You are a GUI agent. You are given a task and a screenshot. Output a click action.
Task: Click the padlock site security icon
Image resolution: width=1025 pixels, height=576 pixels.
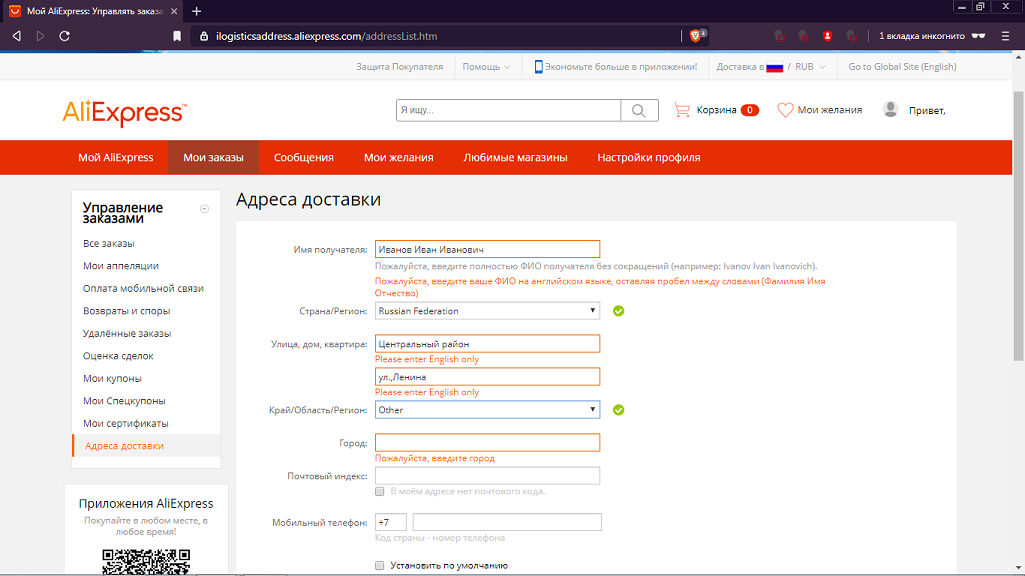[x=204, y=36]
